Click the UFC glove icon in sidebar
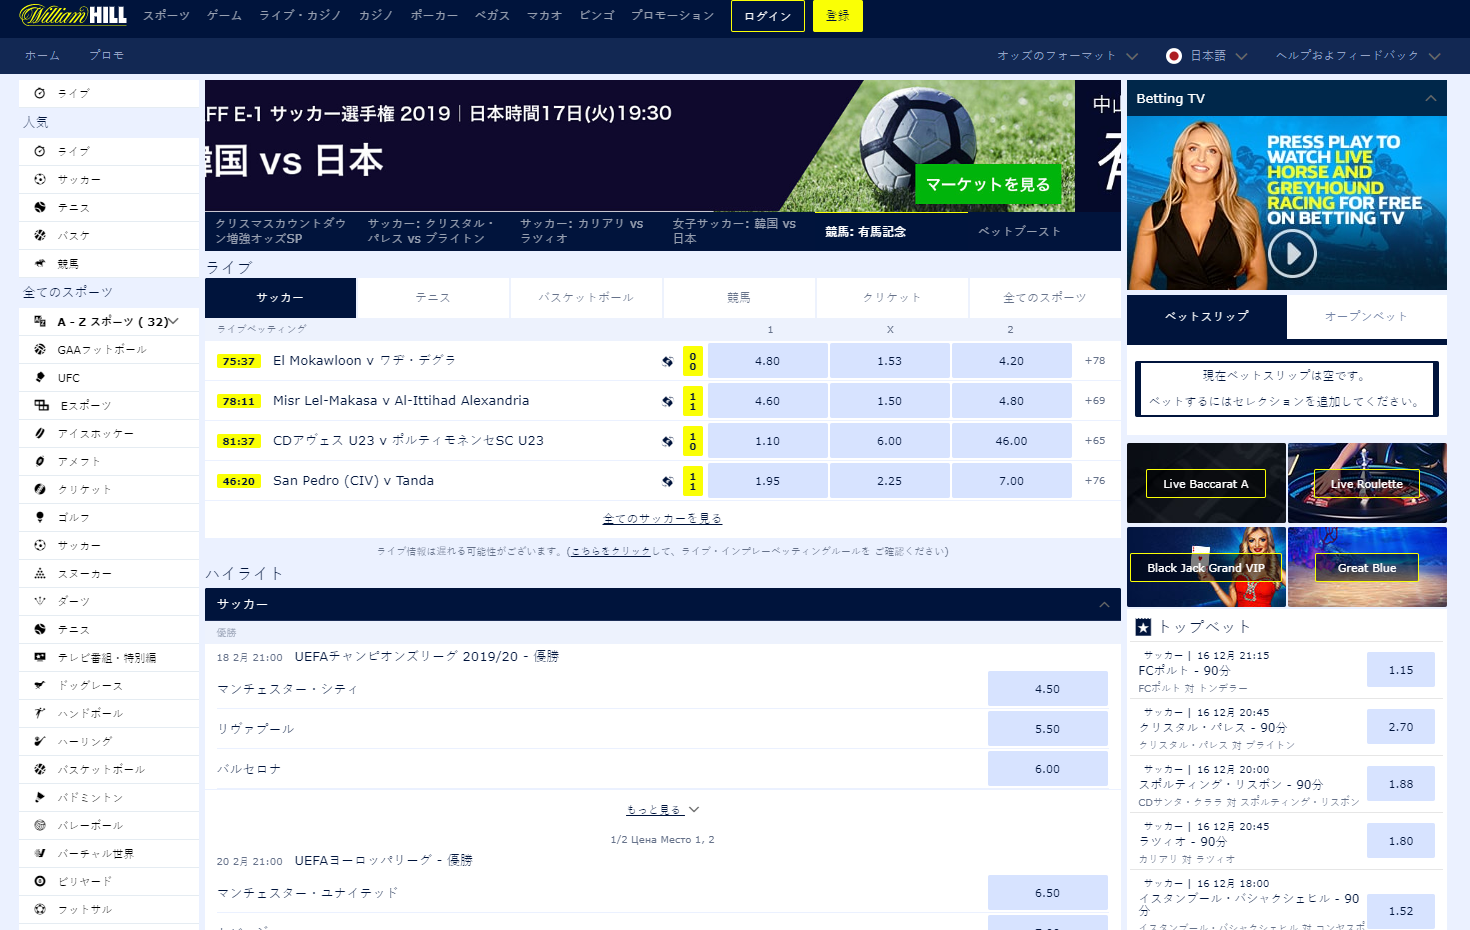The image size is (1470, 930). pos(40,377)
